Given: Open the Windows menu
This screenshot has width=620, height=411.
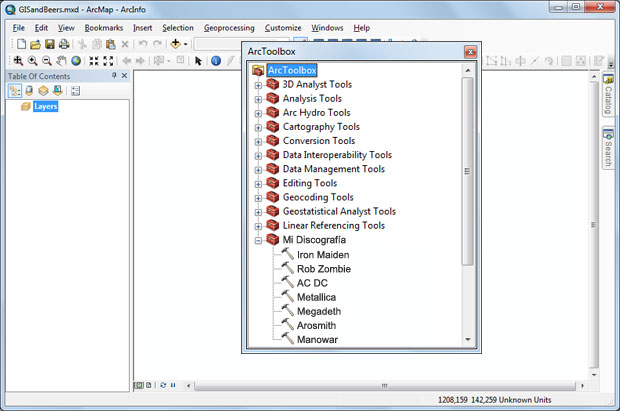Looking at the screenshot, I should 327,28.
